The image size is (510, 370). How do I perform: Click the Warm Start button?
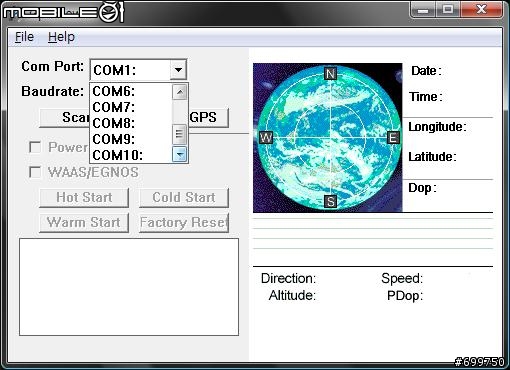(x=84, y=223)
